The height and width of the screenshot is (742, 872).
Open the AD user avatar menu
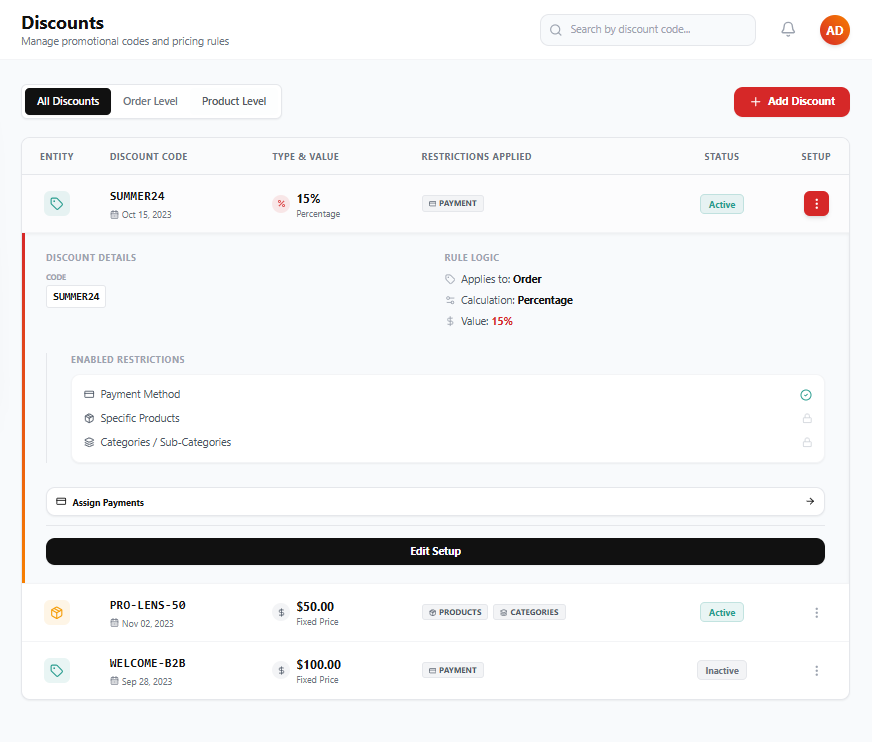pos(834,30)
